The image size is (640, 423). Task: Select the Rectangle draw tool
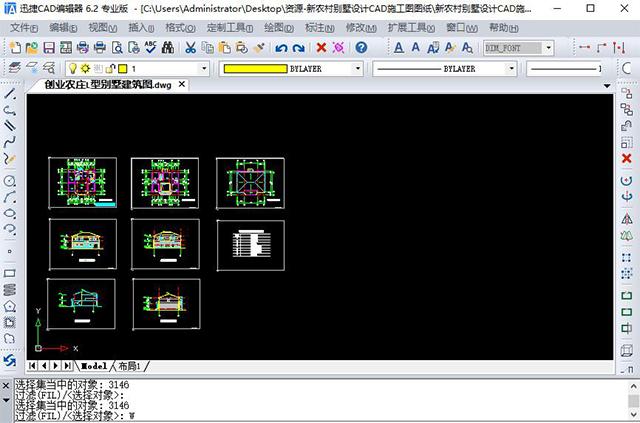point(10,273)
